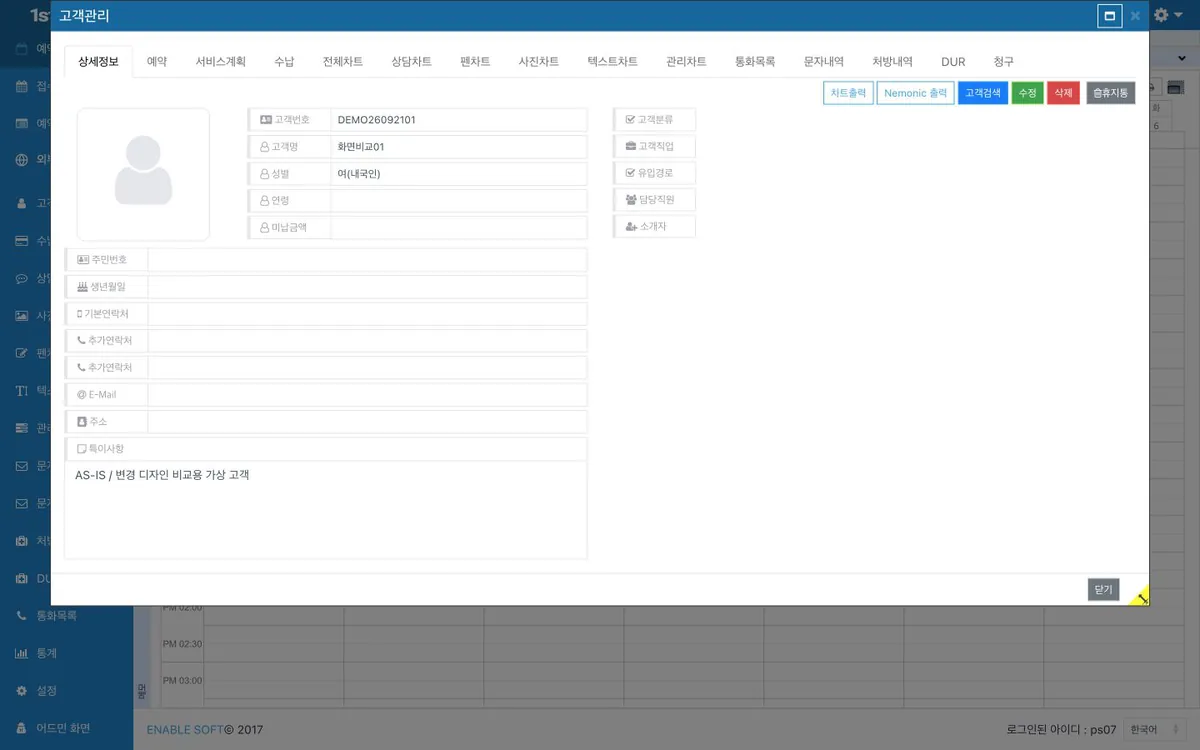Click the 고객분류 label with the checkmark icon

(655, 120)
